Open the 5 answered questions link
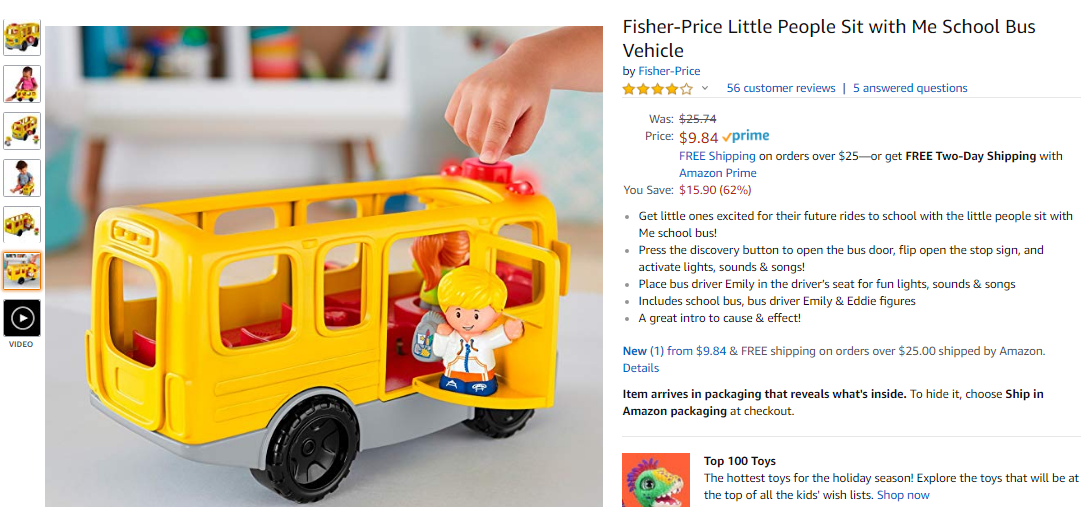Viewport: 1081px width, 507px height. click(910, 88)
